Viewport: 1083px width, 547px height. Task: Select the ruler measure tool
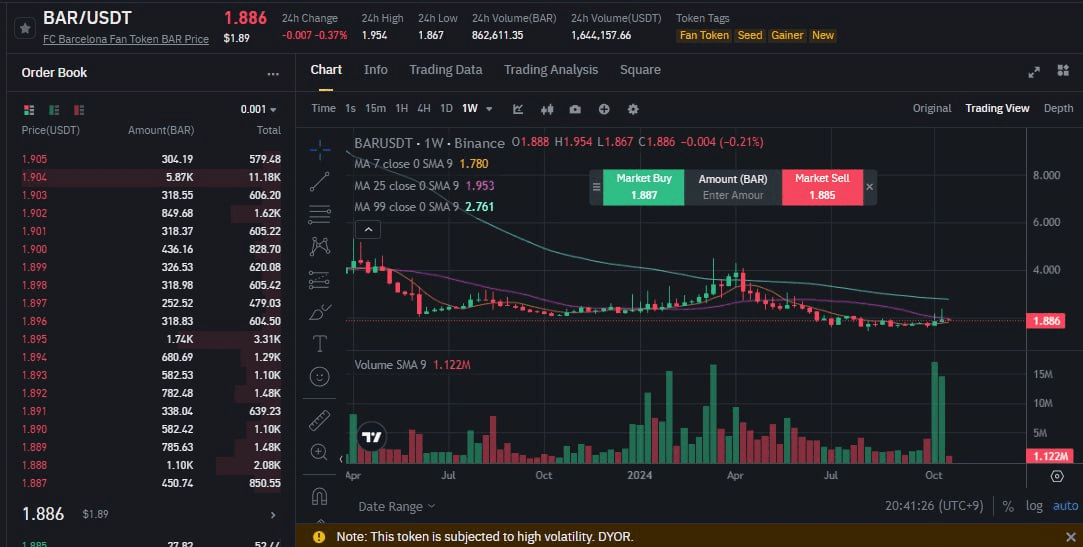click(320, 420)
